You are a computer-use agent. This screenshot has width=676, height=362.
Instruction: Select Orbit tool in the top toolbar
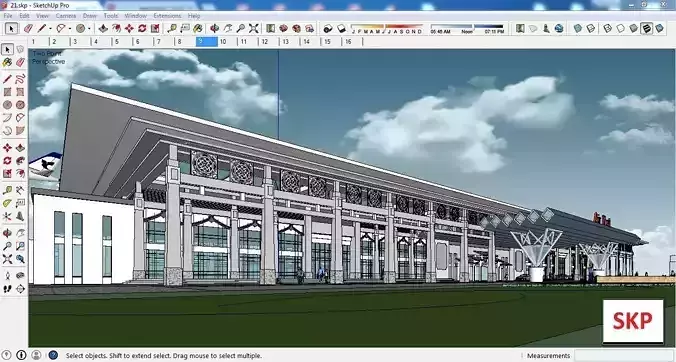tap(214, 28)
